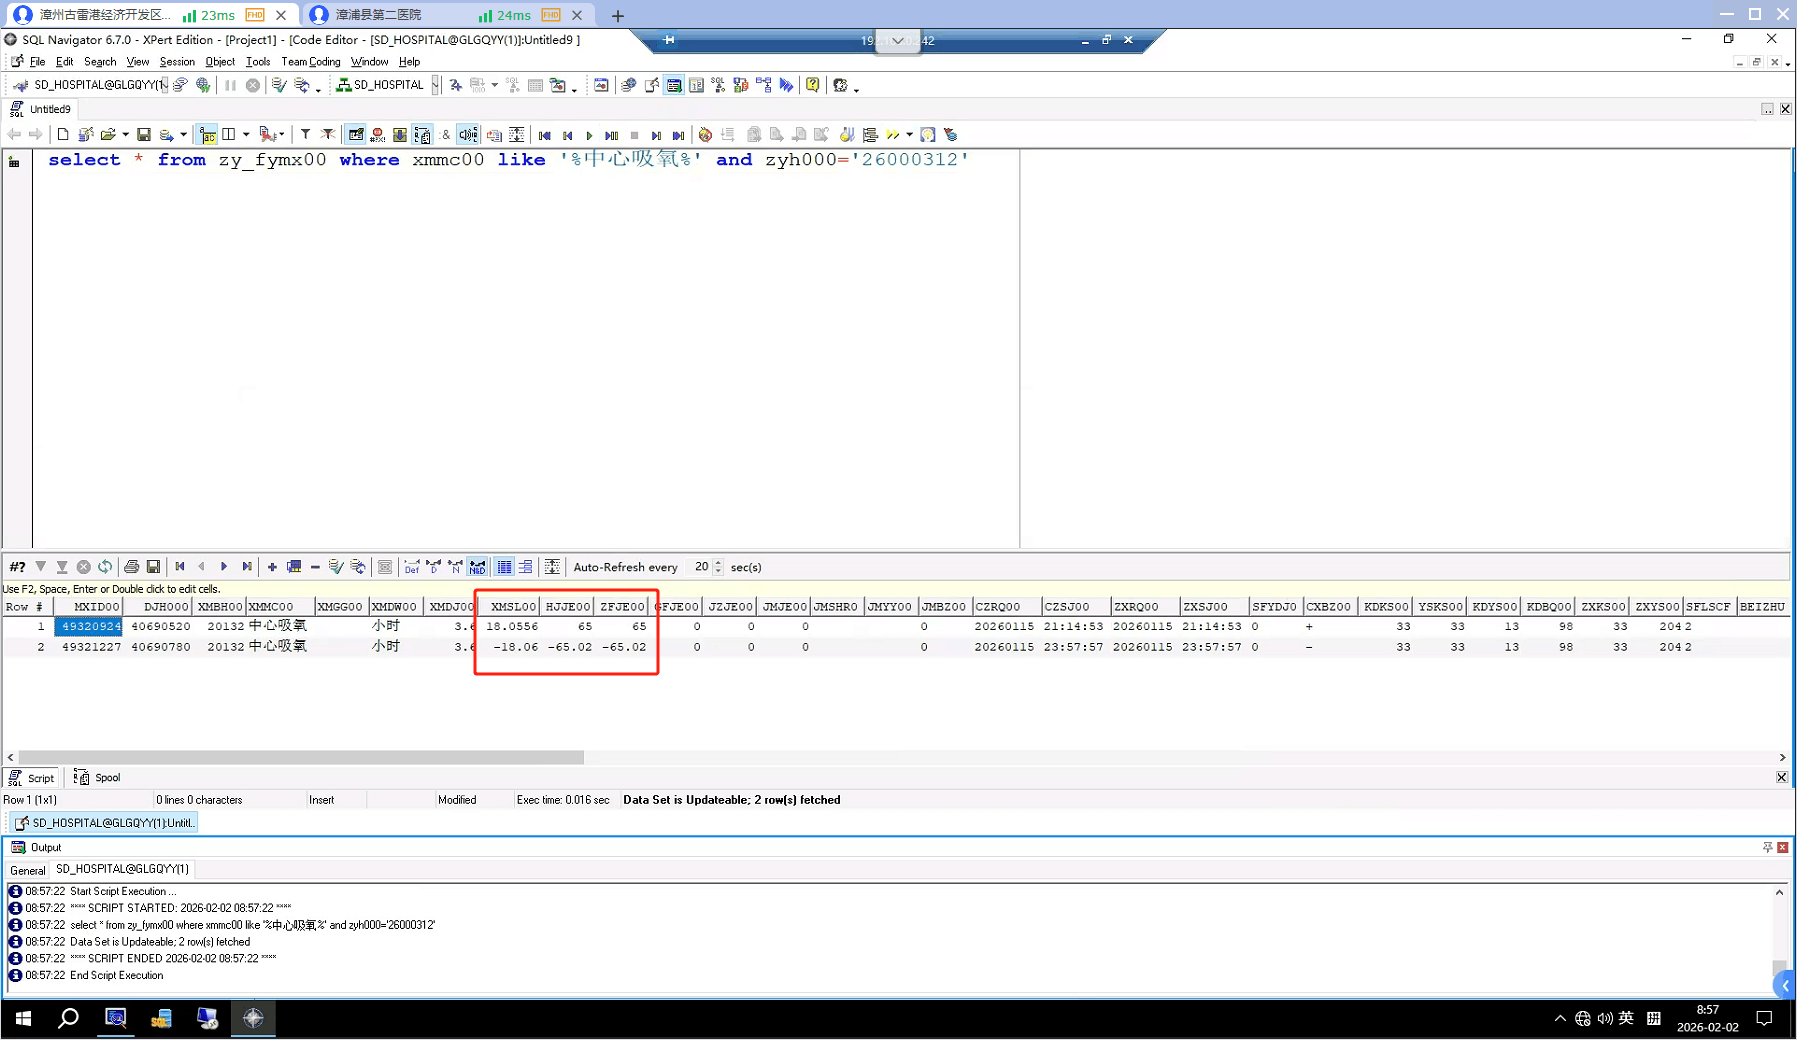Viewport: 1797px width, 1040px height.
Task: Select the MXID00 cell 49320924
Action: pyautogui.click(x=91, y=627)
